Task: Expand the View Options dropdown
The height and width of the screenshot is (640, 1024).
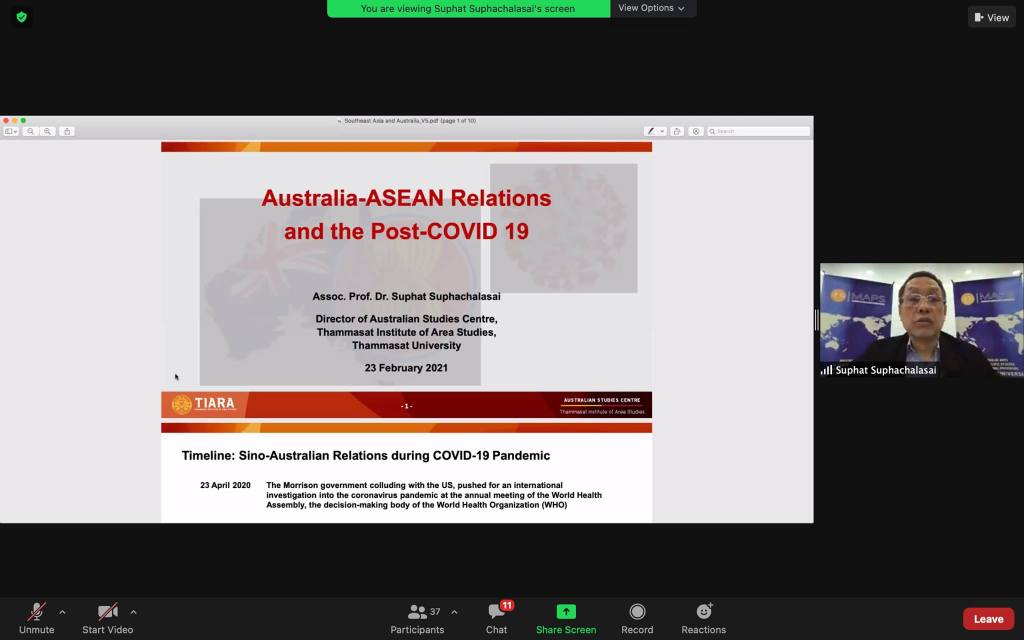Action: tap(652, 8)
